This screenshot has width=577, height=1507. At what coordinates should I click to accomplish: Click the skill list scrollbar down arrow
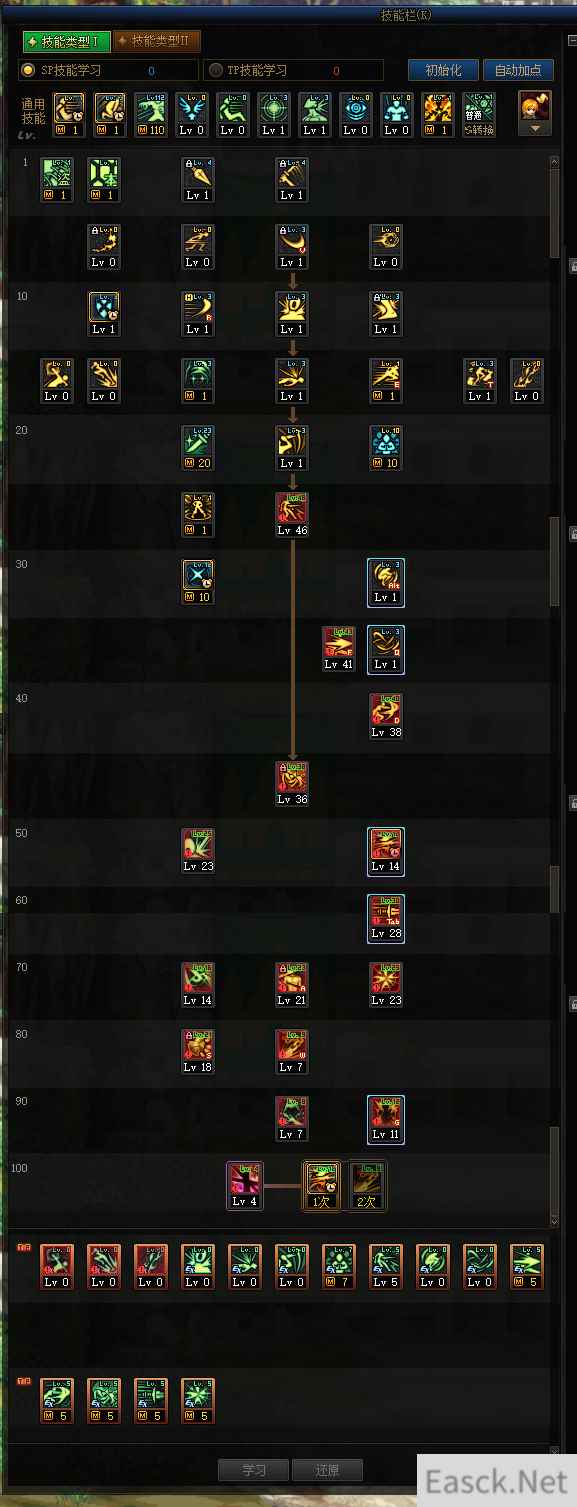click(555, 1221)
